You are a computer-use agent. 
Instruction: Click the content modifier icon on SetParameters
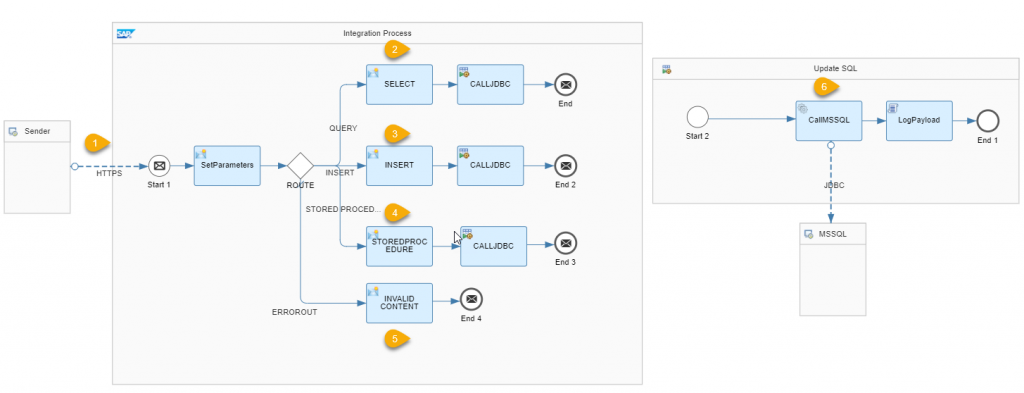201,153
